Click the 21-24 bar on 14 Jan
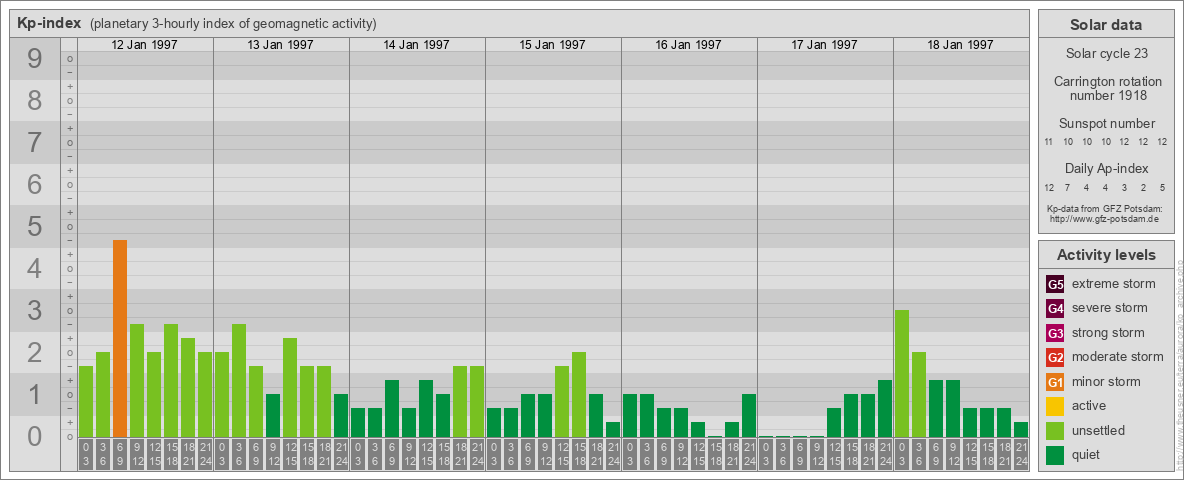Screen dimensions: 1184x480 pyautogui.click(x=476, y=402)
